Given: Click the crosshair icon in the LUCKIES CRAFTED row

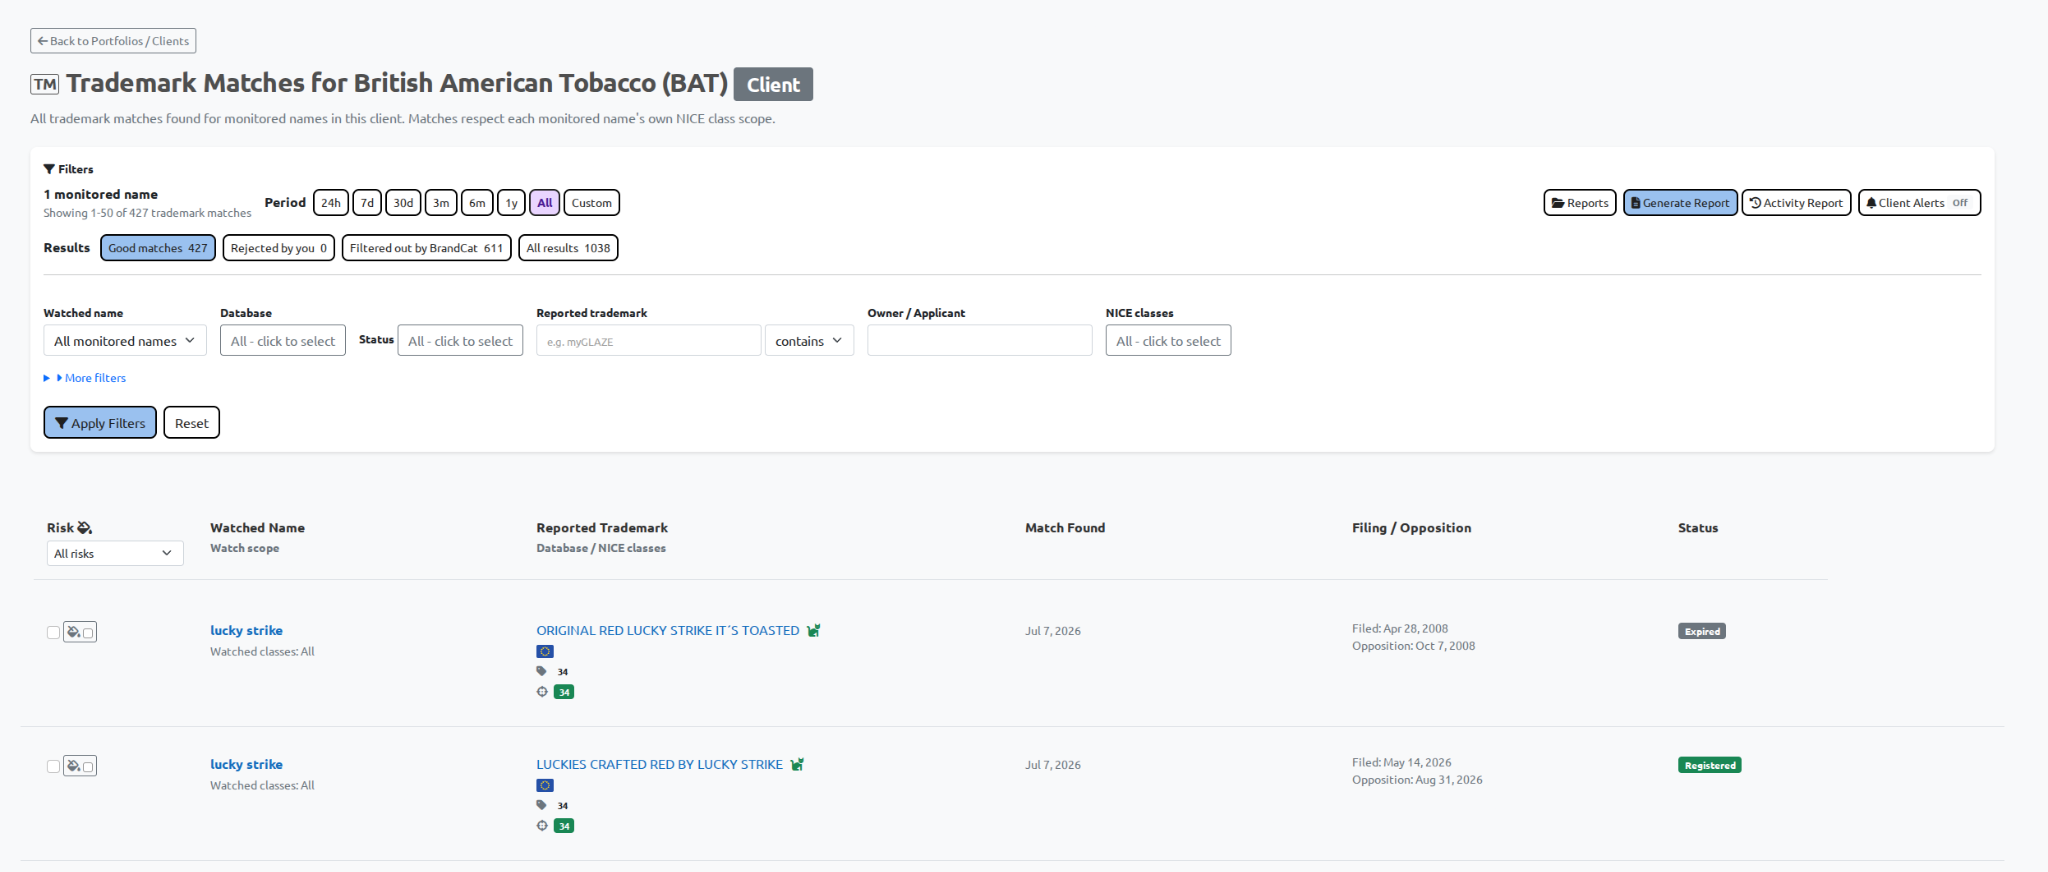Looking at the screenshot, I should pos(542,826).
